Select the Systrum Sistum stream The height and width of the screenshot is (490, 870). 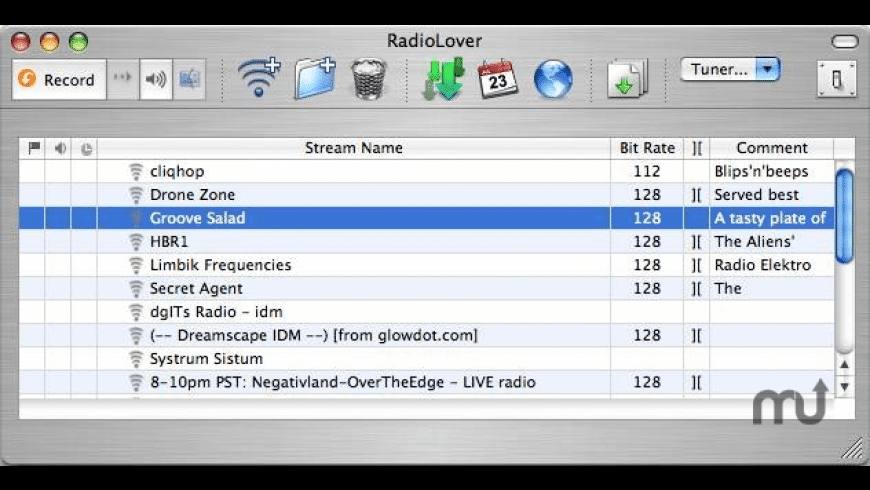426,358
